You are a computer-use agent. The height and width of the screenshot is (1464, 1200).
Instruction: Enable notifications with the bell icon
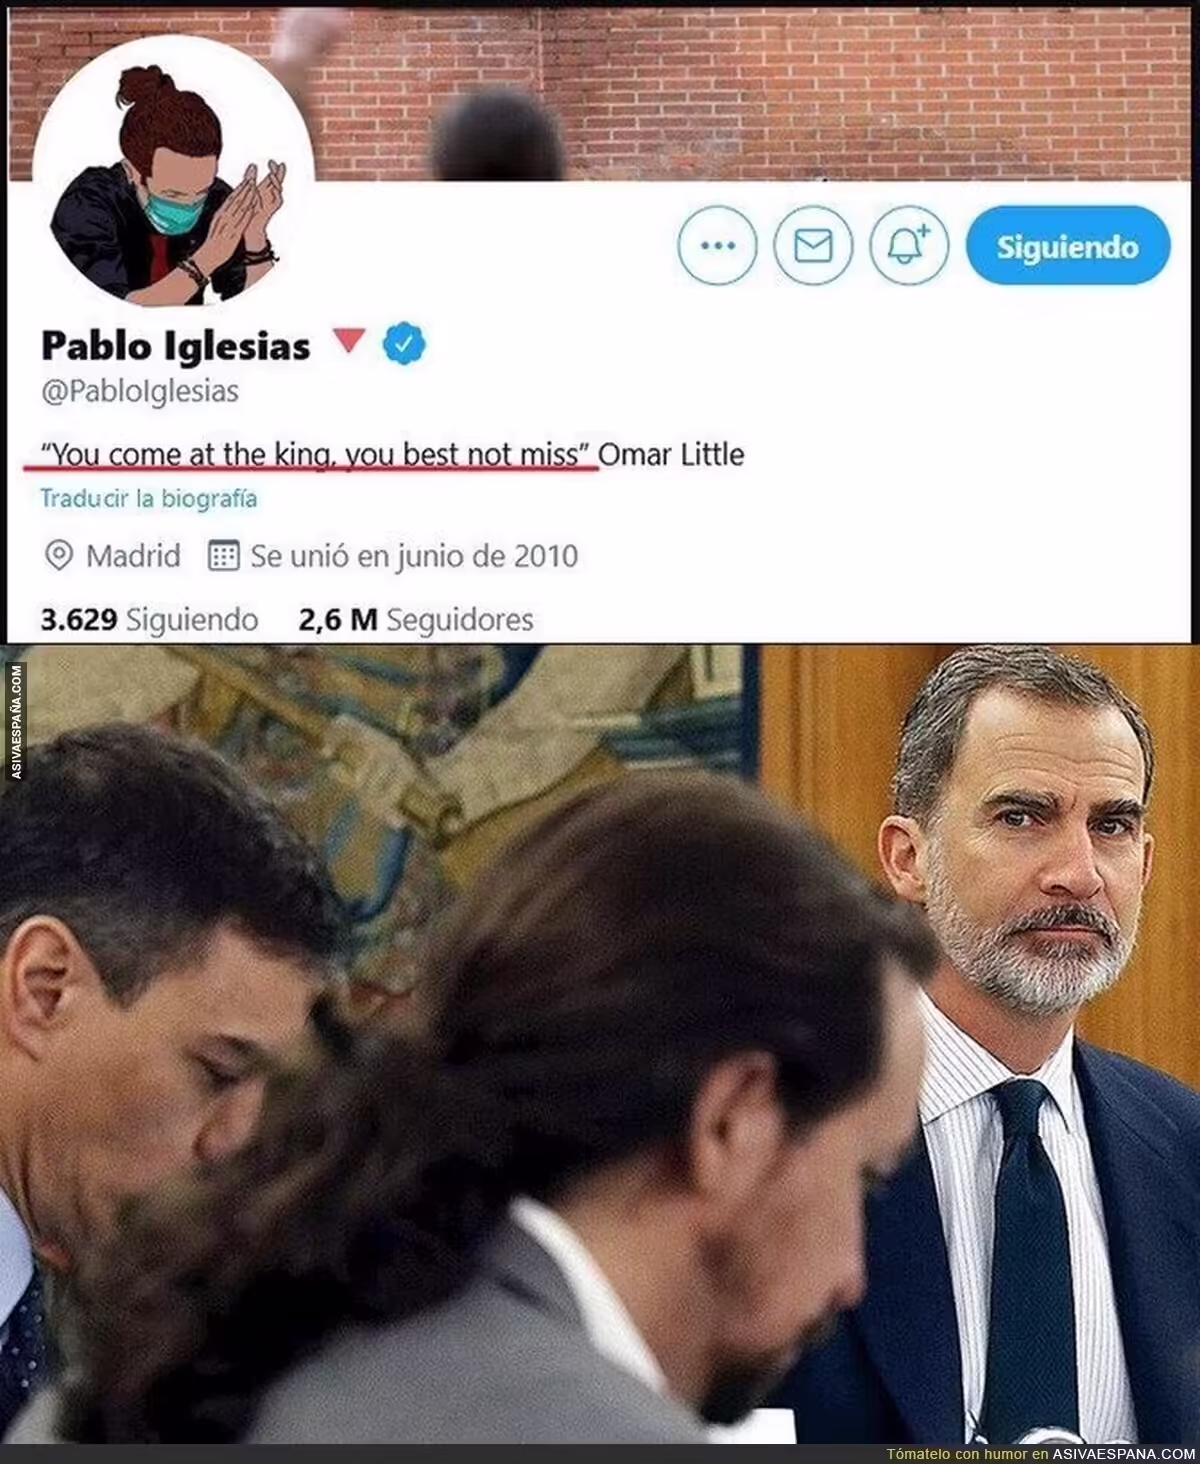(909, 245)
